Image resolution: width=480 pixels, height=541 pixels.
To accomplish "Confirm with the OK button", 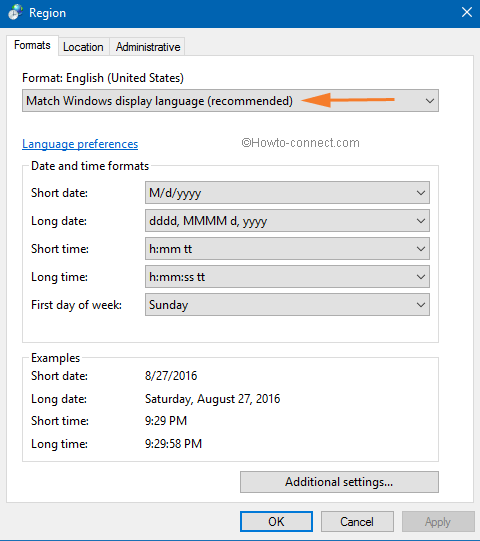I will pos(276,522).
